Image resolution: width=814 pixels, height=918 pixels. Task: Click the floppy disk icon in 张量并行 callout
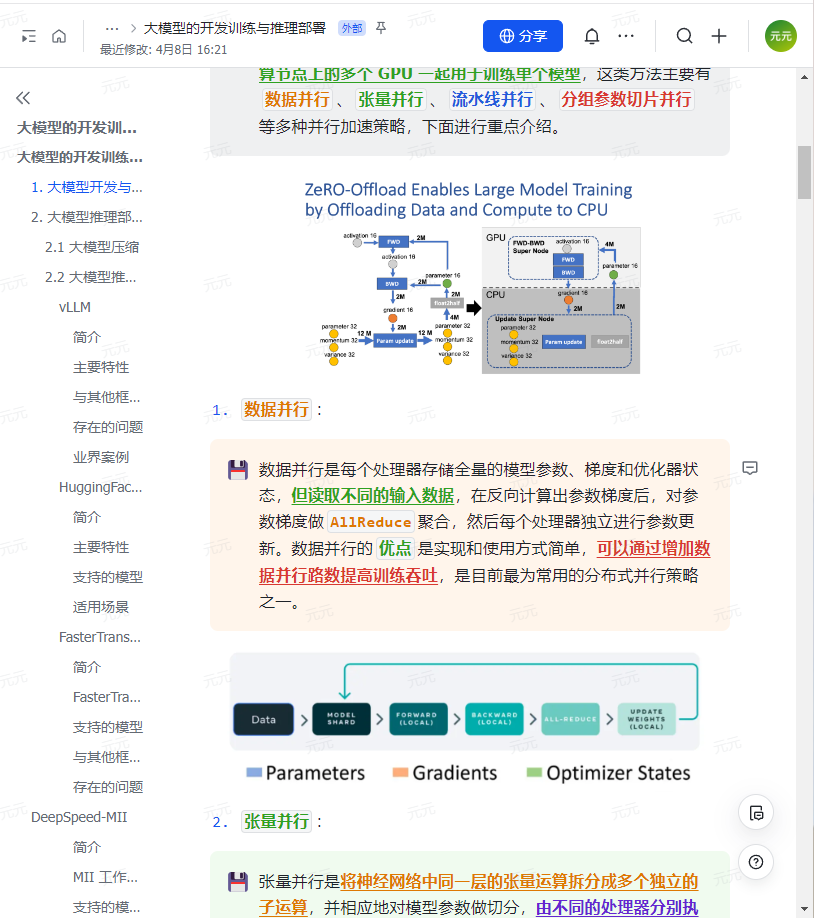238,882
